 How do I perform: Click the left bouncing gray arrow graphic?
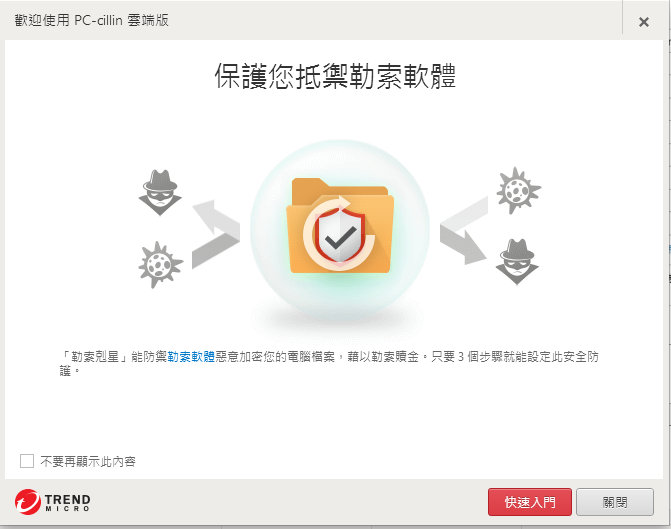pyautogui.click(x=216, y=234)
